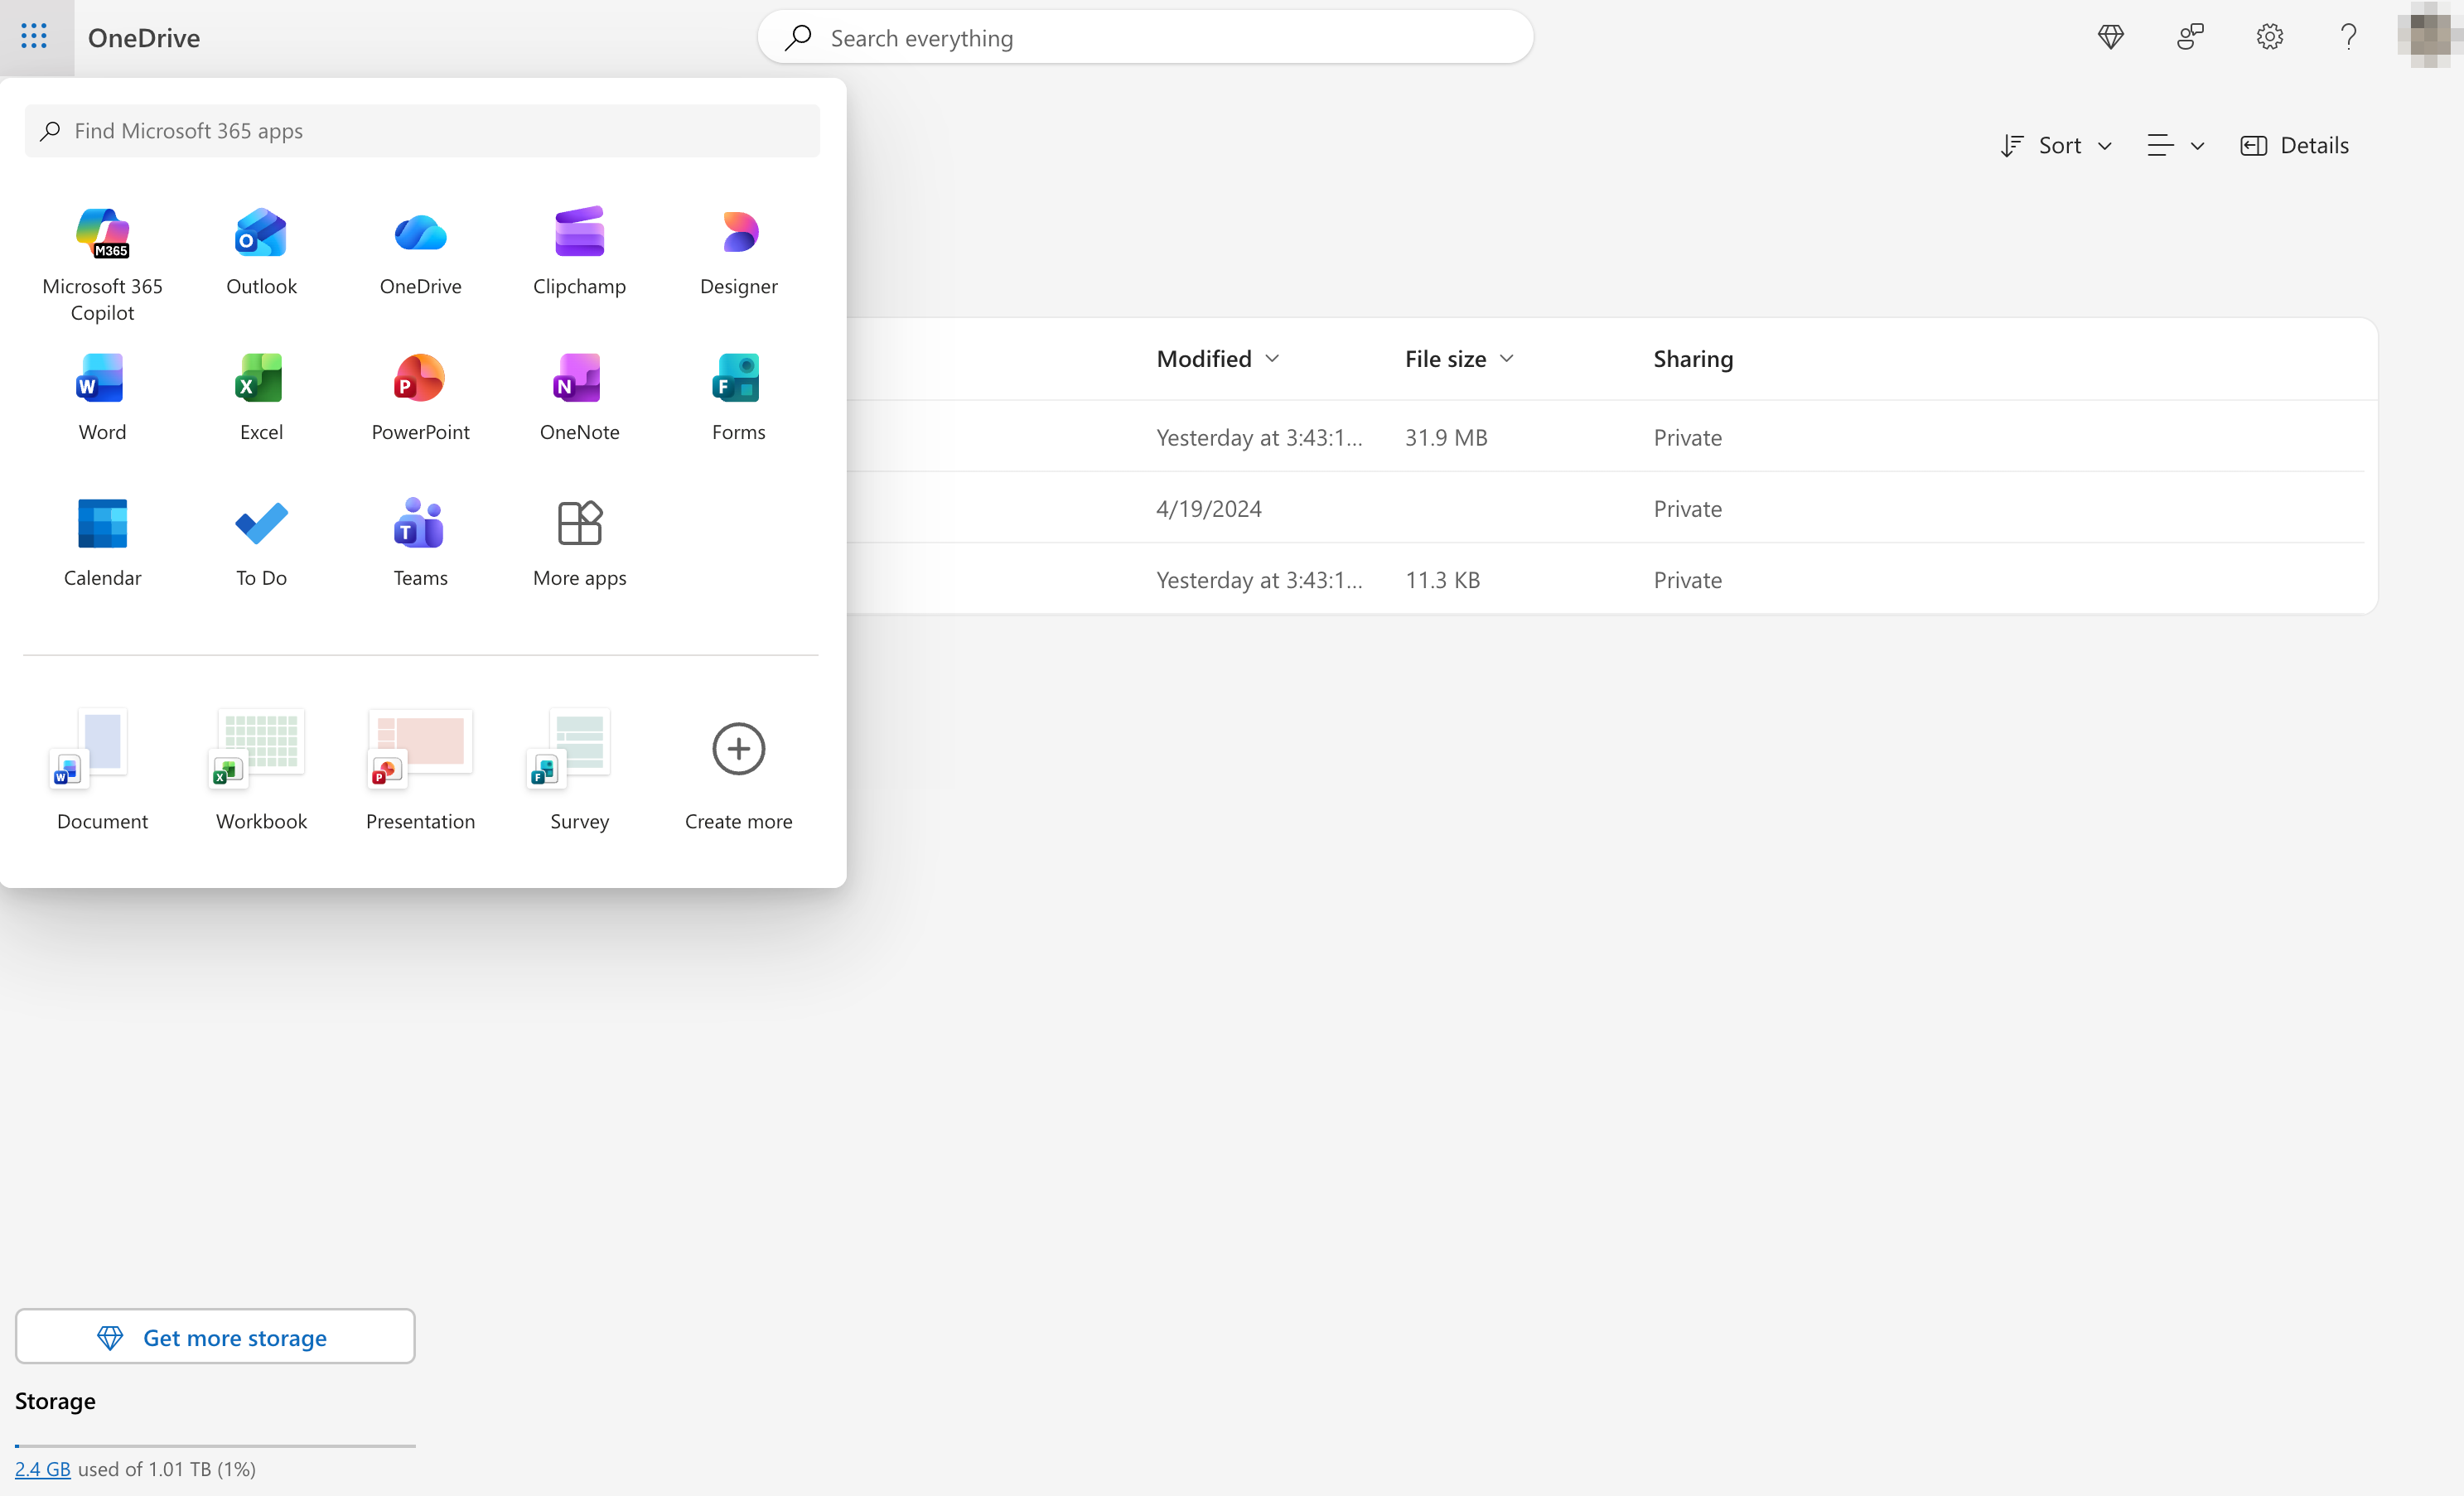The image size is (2464, 1496).
Task: Create a new Excel Workbook
Action: (x=261, y=769)
